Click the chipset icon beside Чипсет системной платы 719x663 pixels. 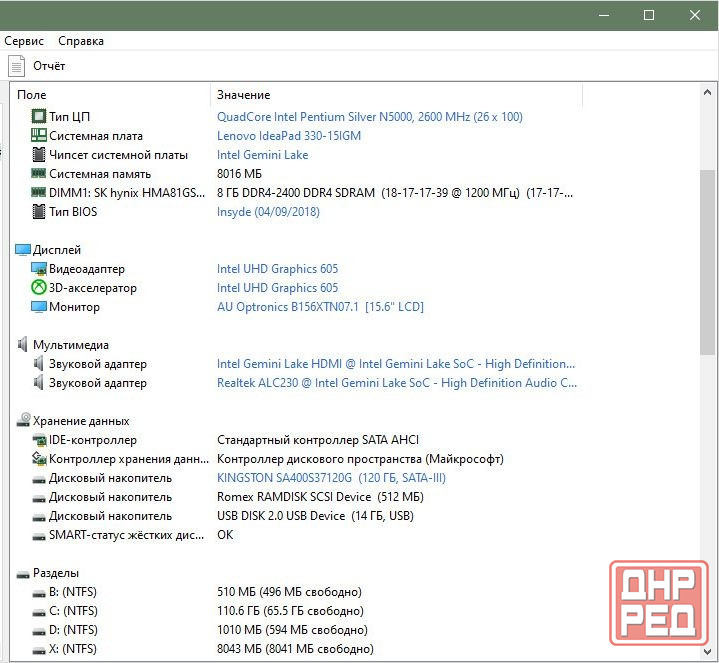point(39,155)
